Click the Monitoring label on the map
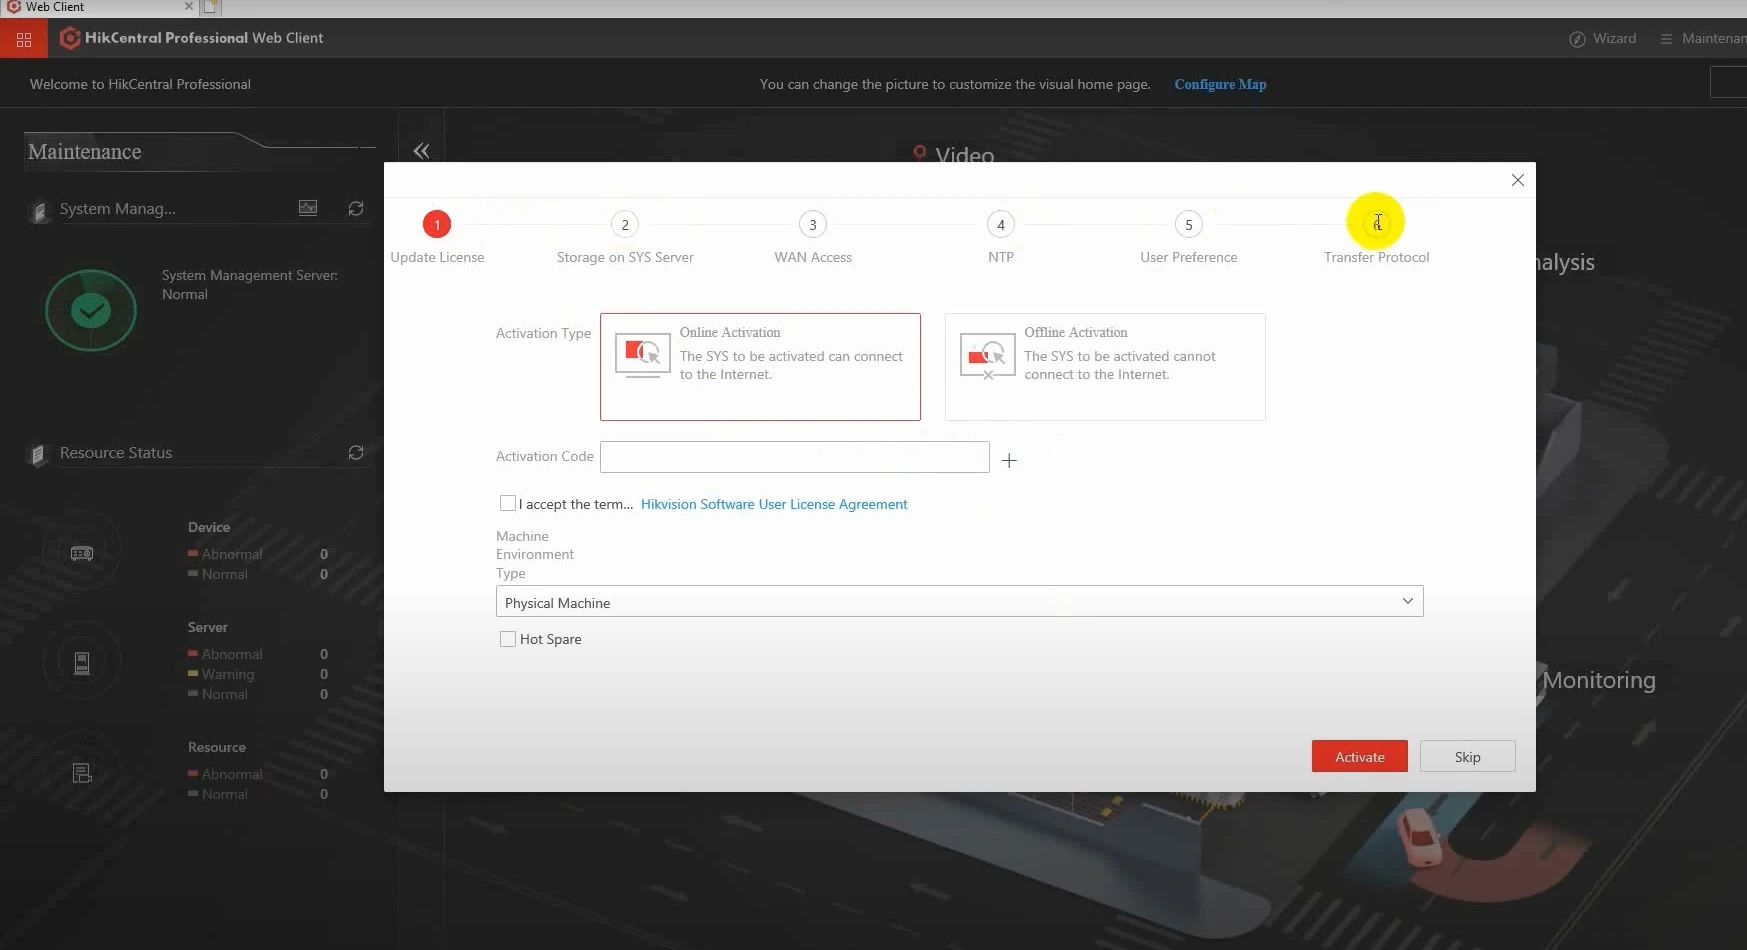This screenshot has height=950, width=1747. tap(1599, 680)
